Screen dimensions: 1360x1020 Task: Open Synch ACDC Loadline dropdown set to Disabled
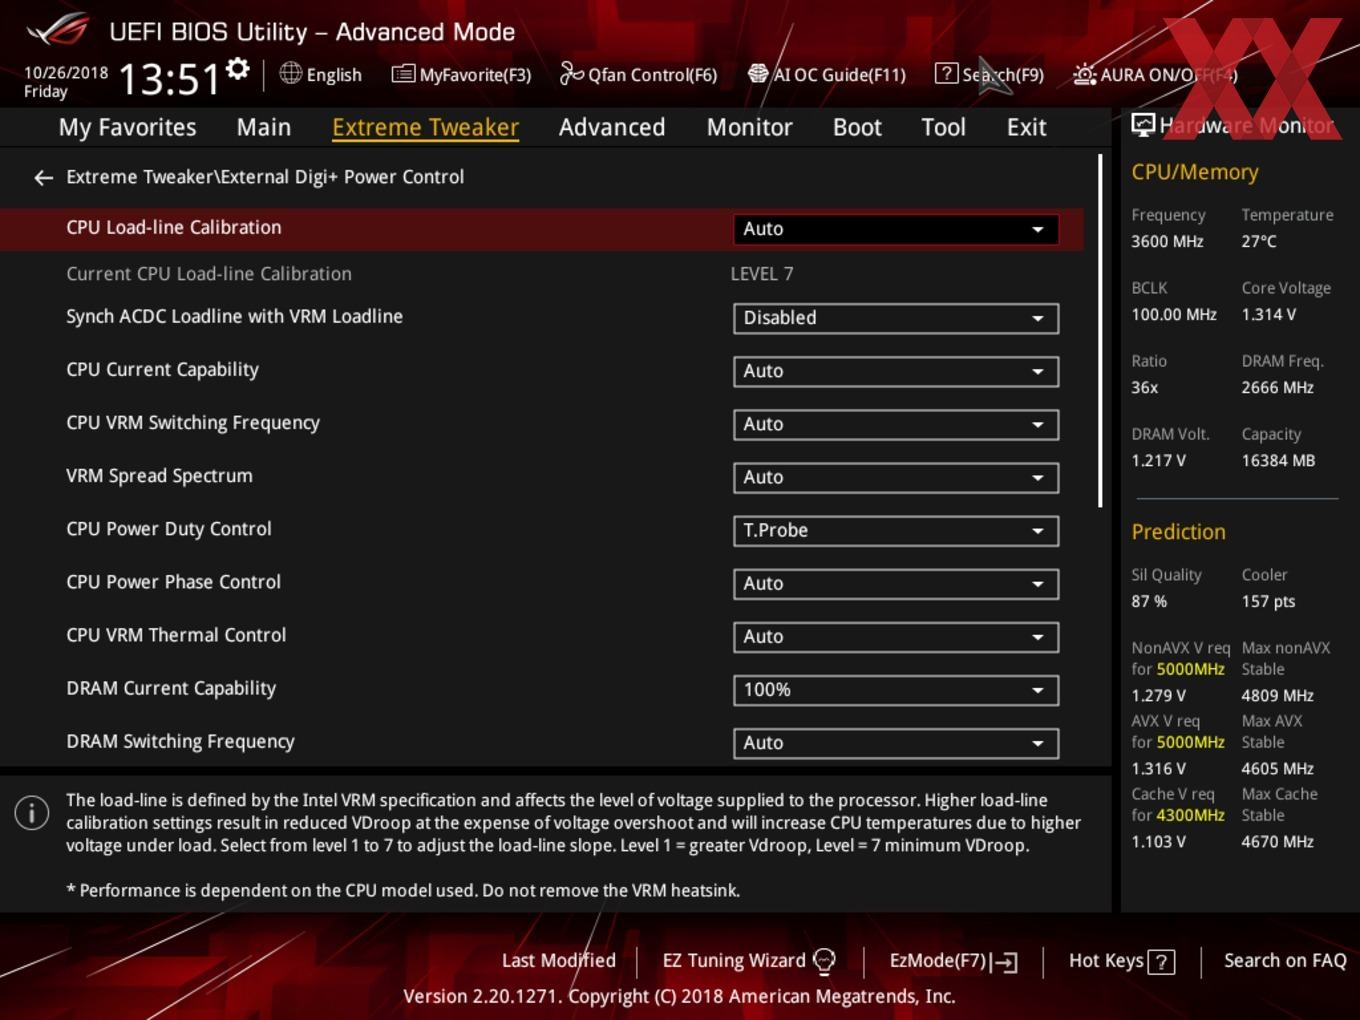click(895, 318)
